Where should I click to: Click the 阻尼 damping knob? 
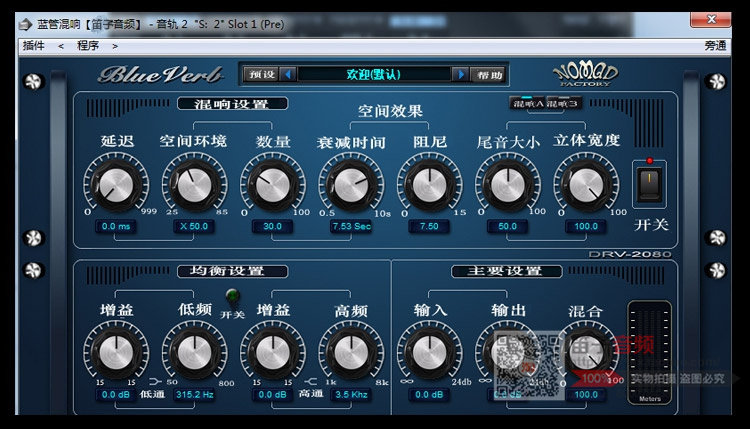point(430,185)
